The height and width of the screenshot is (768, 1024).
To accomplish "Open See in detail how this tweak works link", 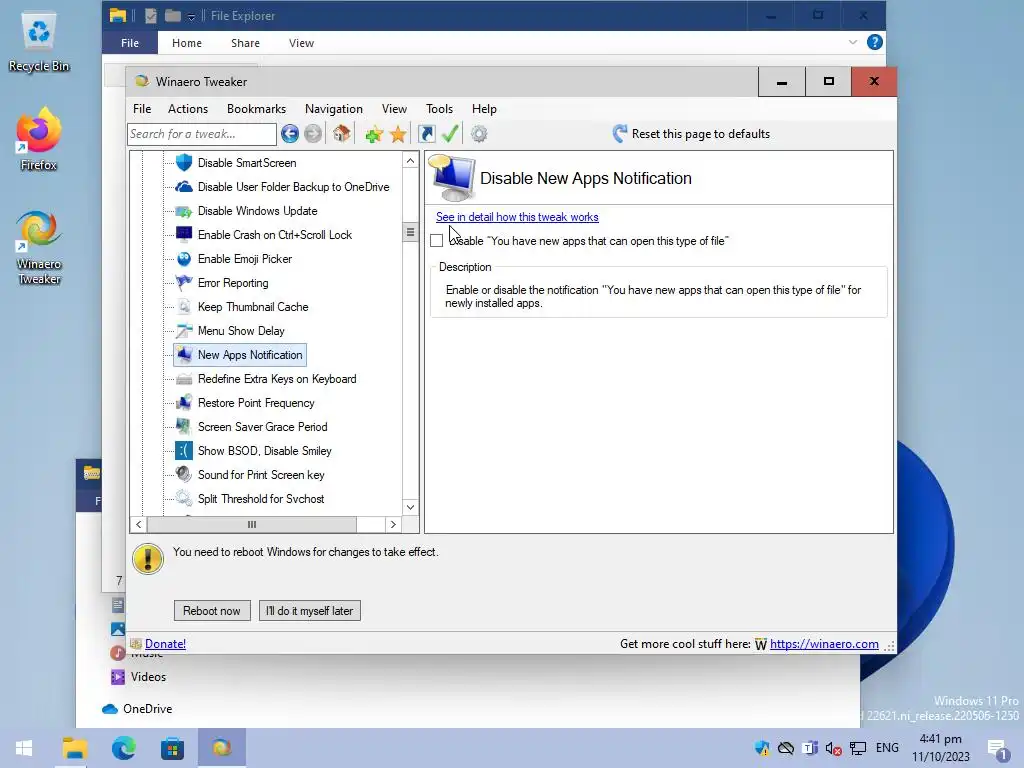I will [x=517, y=217].
